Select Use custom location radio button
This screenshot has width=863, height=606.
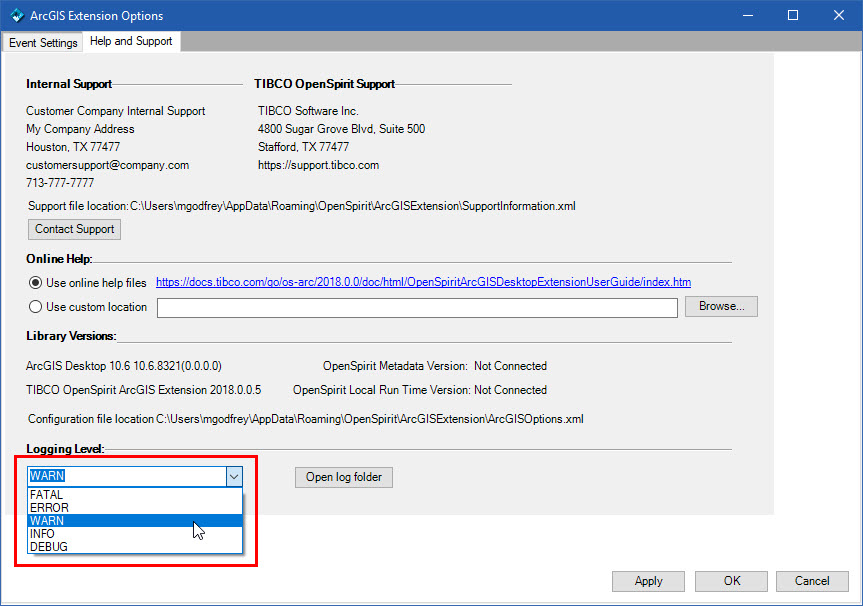35,307
